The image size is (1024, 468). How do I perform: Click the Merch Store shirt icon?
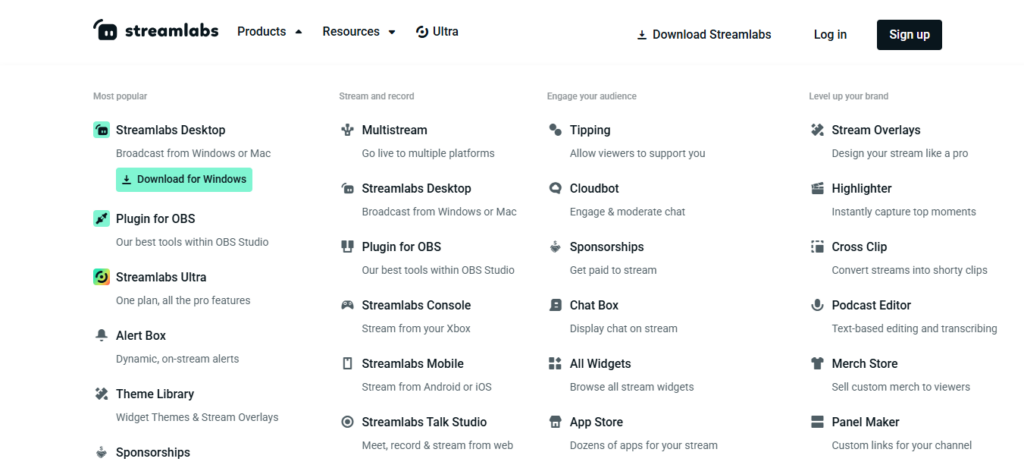tap(817, 363)
